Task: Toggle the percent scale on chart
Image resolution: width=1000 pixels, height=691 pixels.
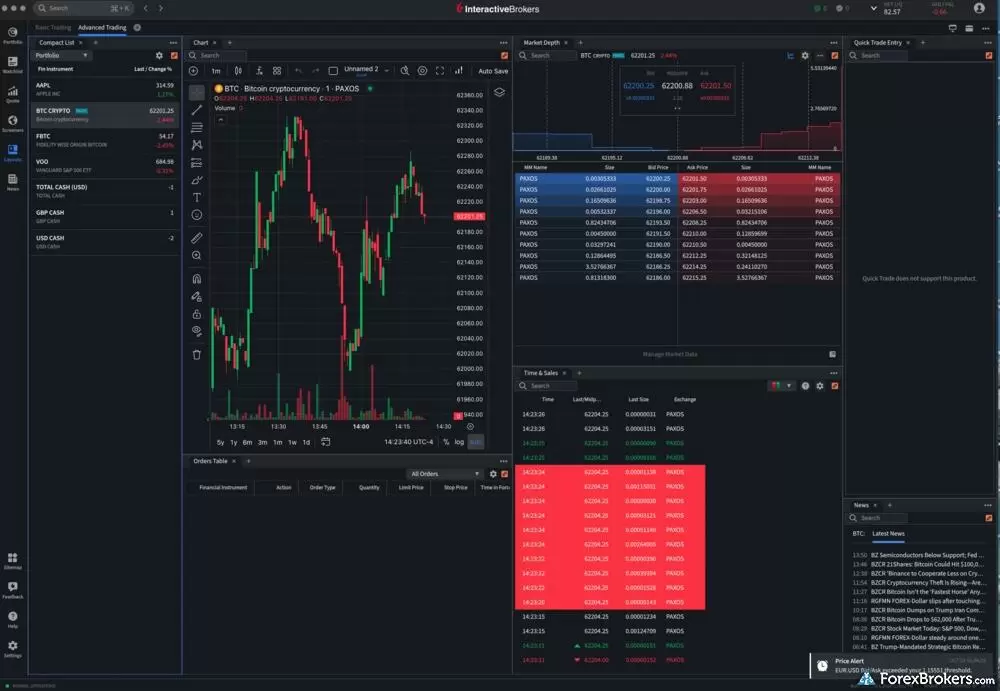Action: coord(446,442)
